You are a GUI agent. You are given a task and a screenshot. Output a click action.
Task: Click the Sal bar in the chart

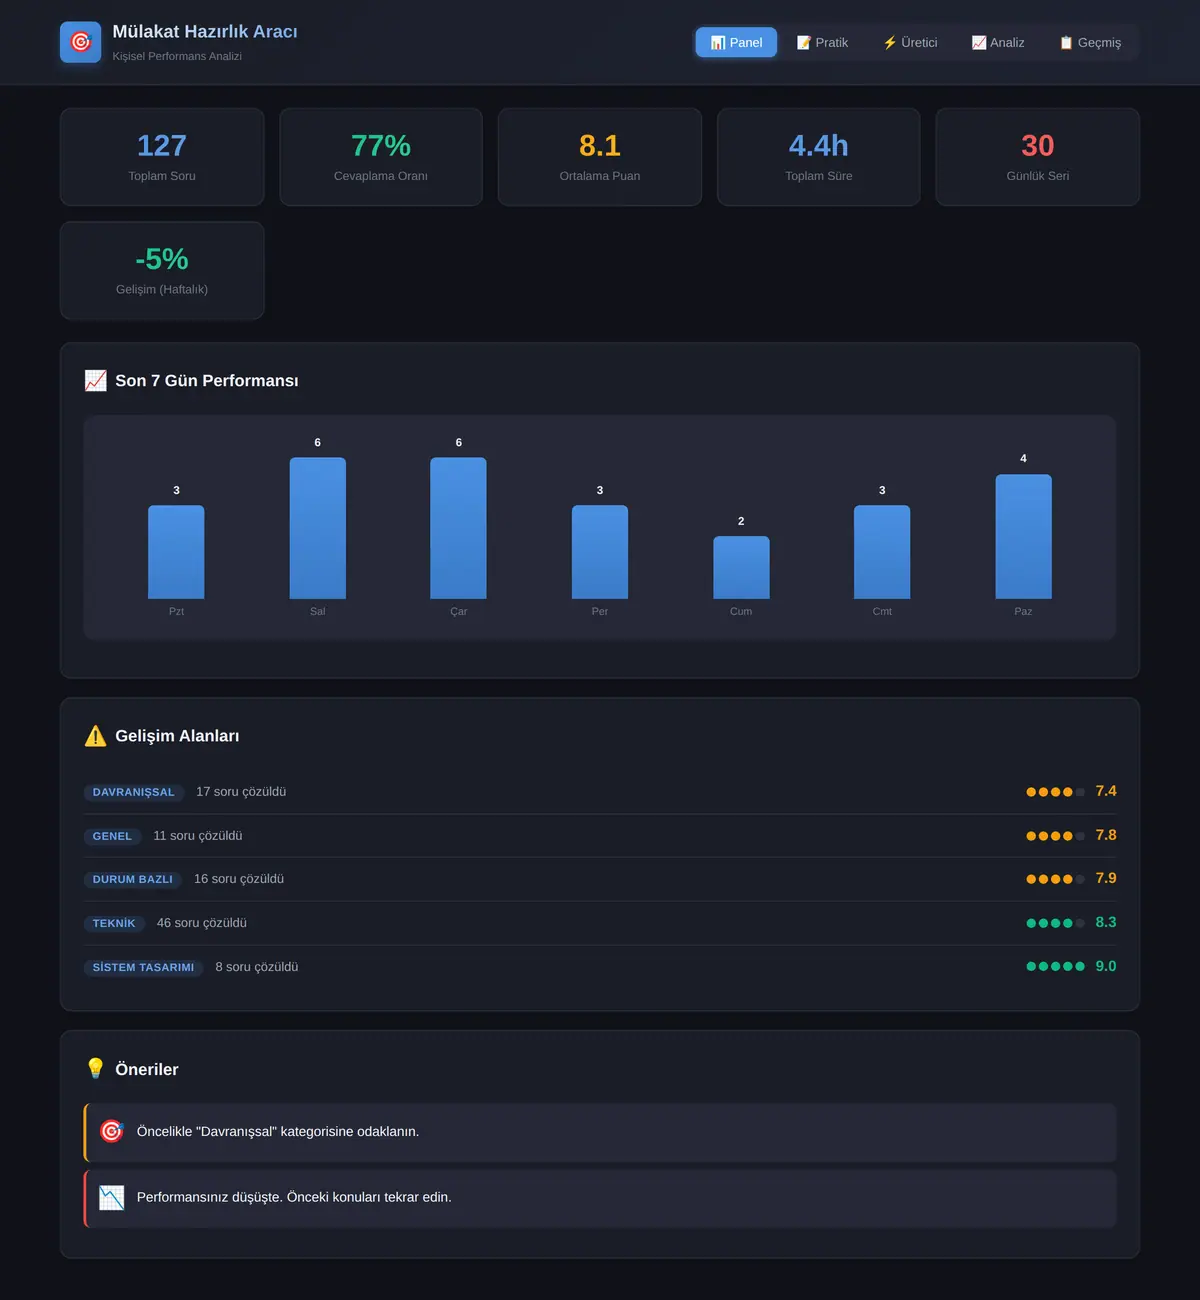pyautogui.click(x=318, y=528)
